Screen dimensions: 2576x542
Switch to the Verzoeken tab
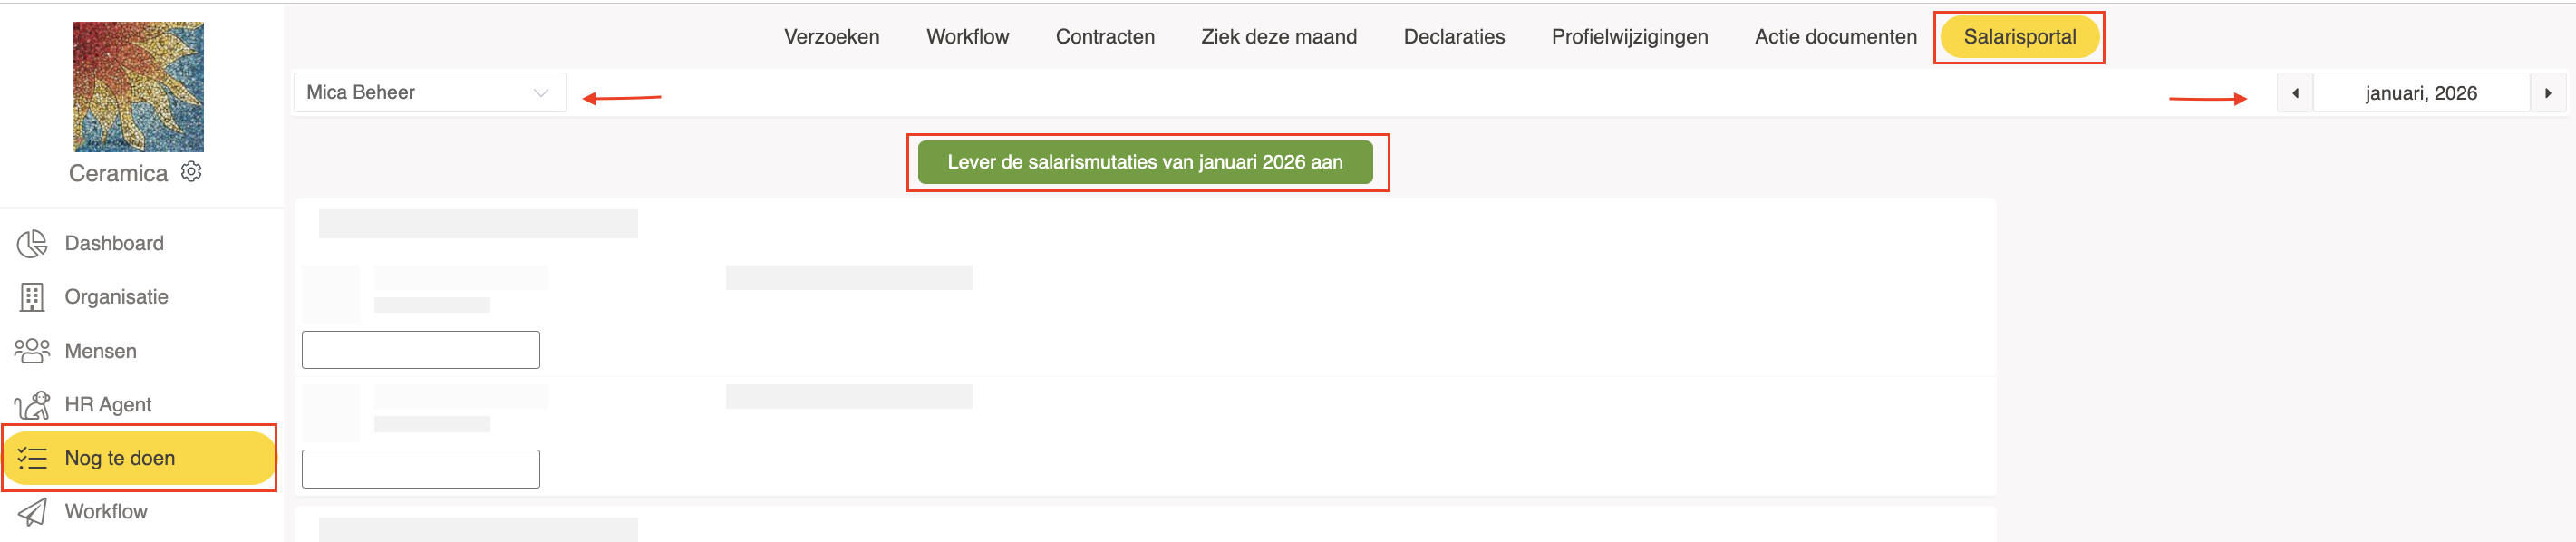[831, 37]
